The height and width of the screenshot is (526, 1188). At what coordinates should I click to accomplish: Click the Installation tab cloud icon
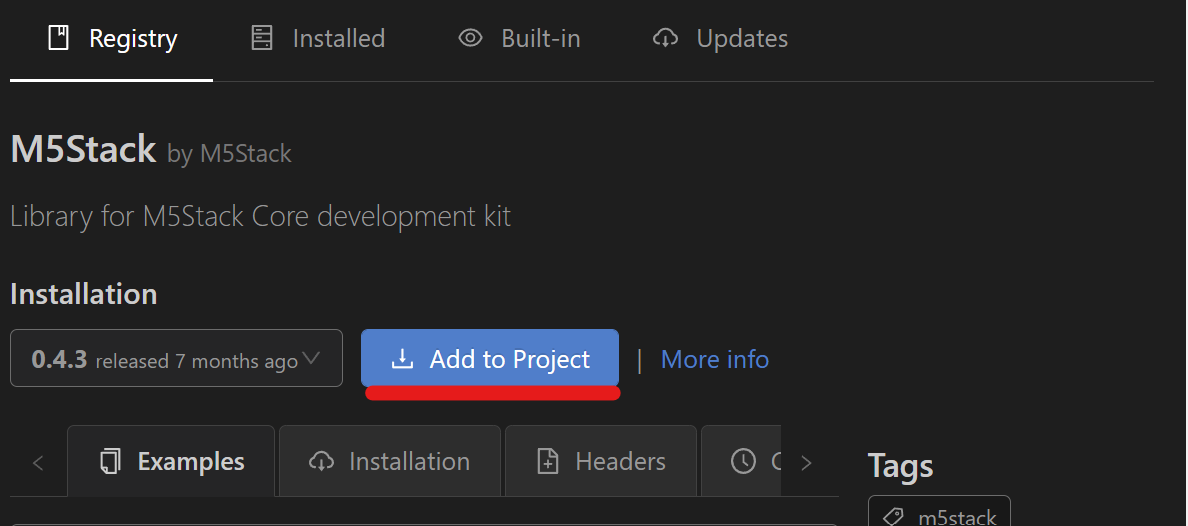click(x=322, y=461)
